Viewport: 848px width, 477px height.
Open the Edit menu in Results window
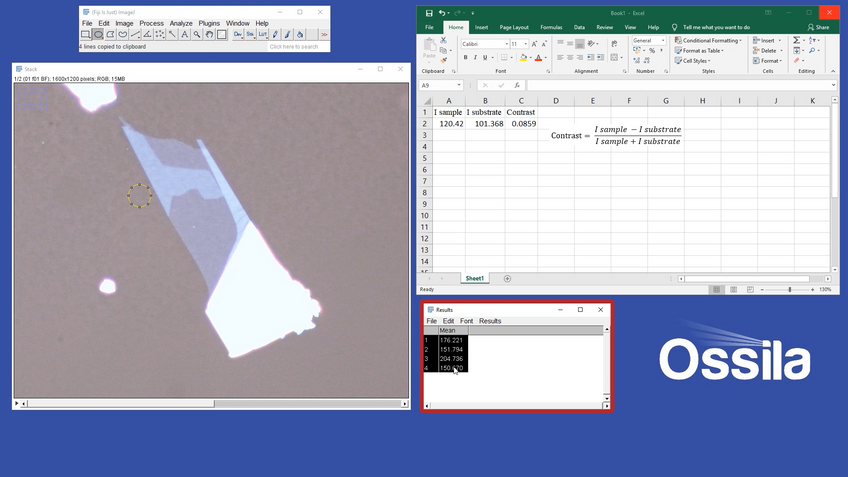448,321
